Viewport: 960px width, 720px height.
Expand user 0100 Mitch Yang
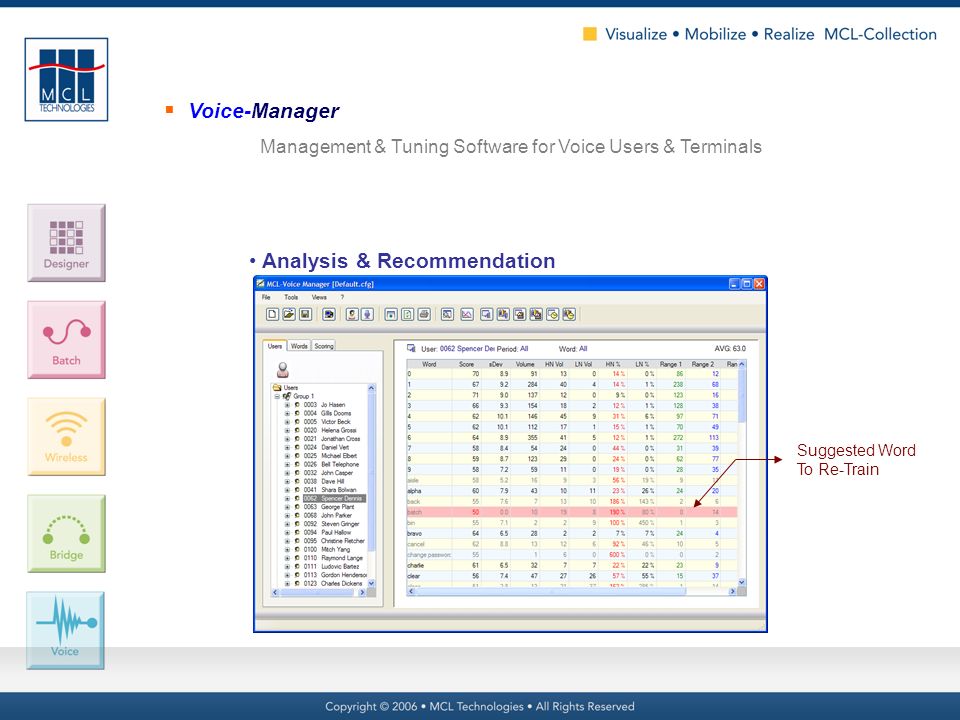coord(287,550)
